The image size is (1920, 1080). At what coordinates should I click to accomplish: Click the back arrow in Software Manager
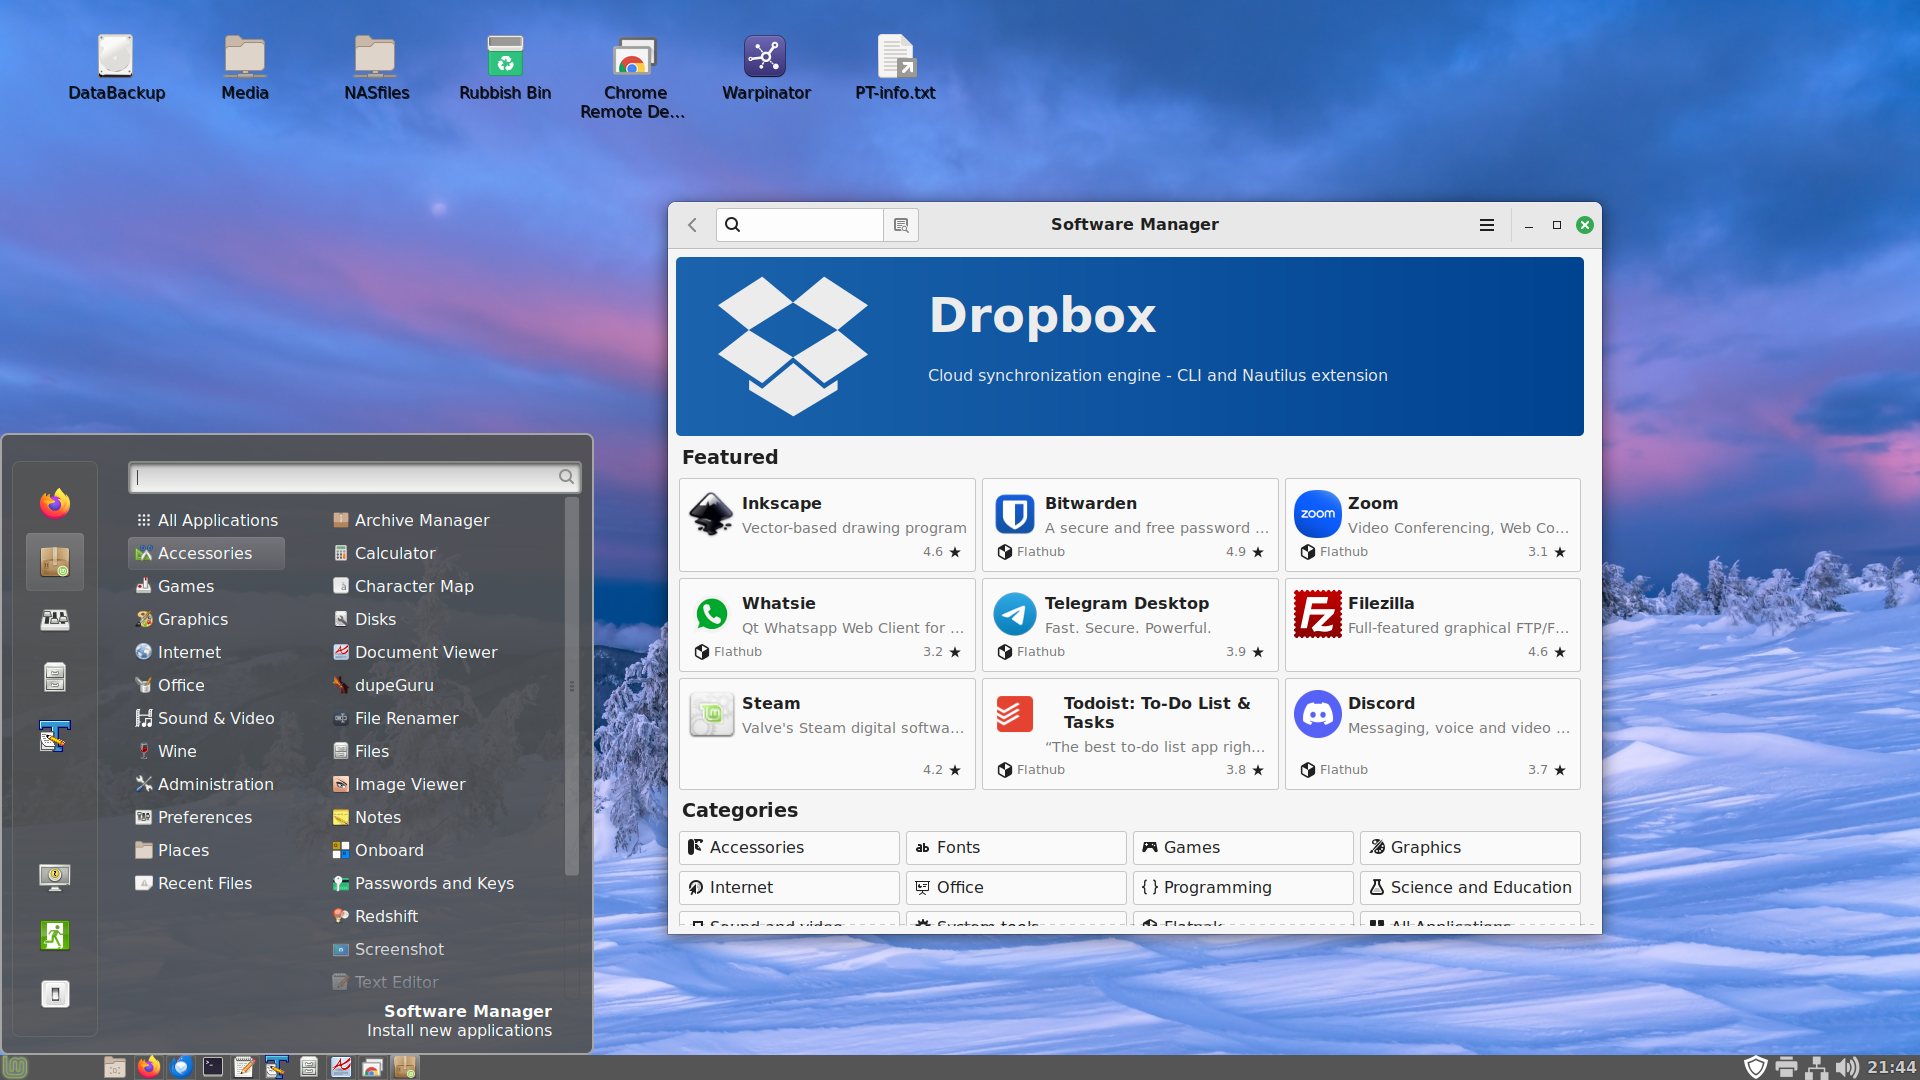point(692,224)
